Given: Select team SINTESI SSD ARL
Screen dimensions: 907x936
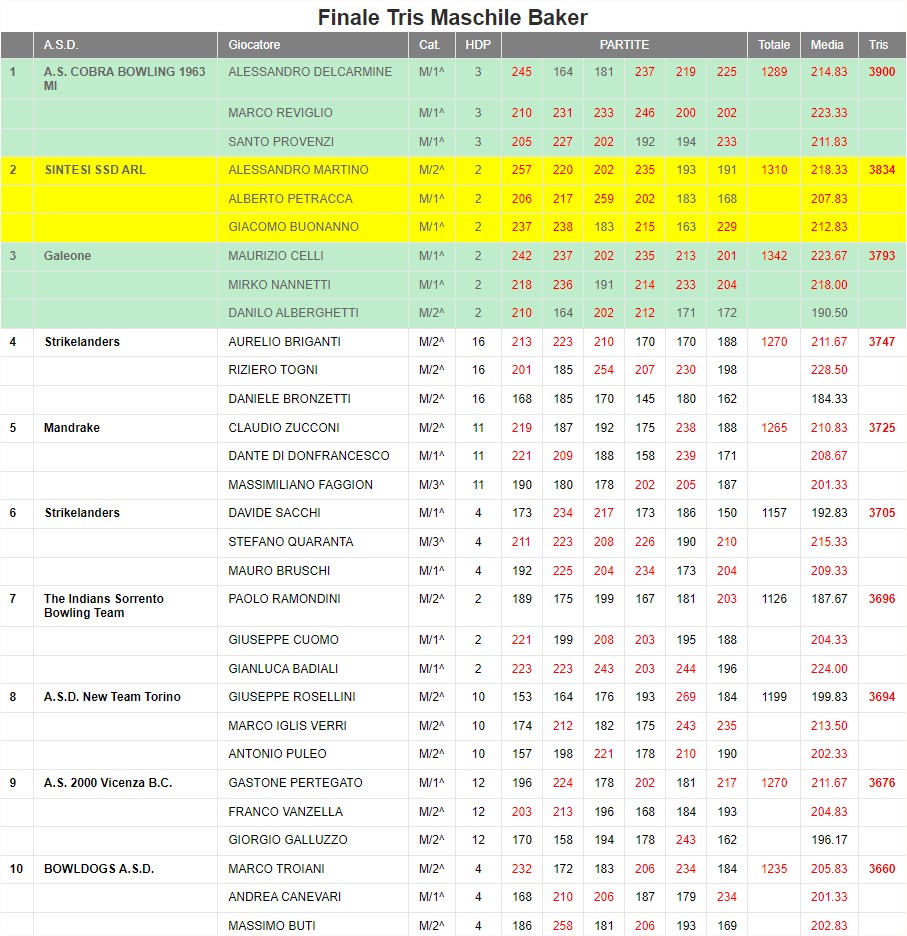Looking at the screenshot, I should tap(95, 170).
